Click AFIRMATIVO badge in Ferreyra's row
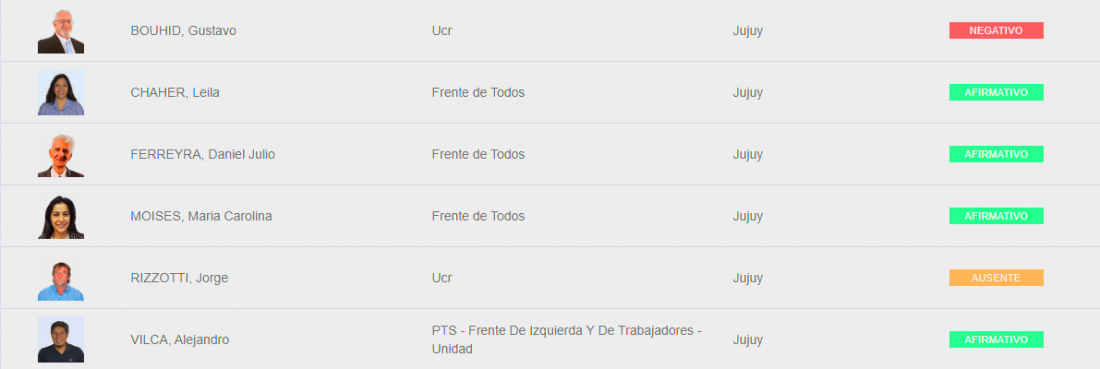The image size is (1100, 369). [x=996, y=154]
